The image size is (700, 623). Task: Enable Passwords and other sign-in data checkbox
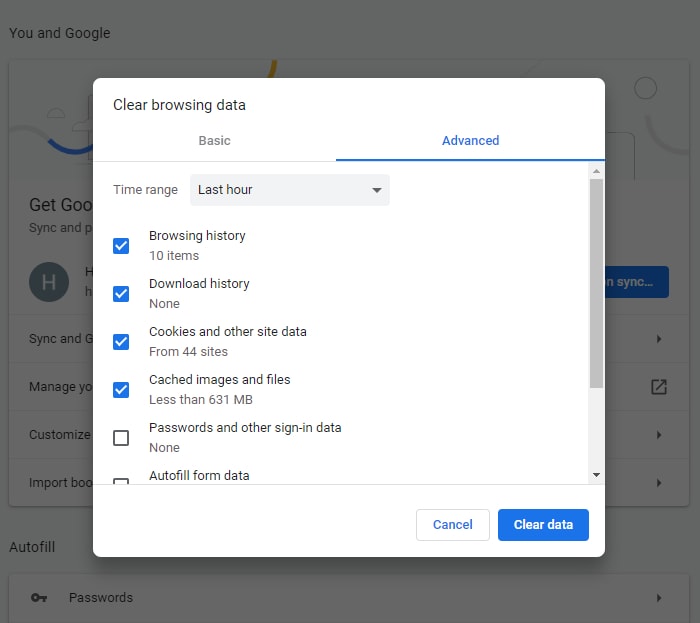pos(121,438)
